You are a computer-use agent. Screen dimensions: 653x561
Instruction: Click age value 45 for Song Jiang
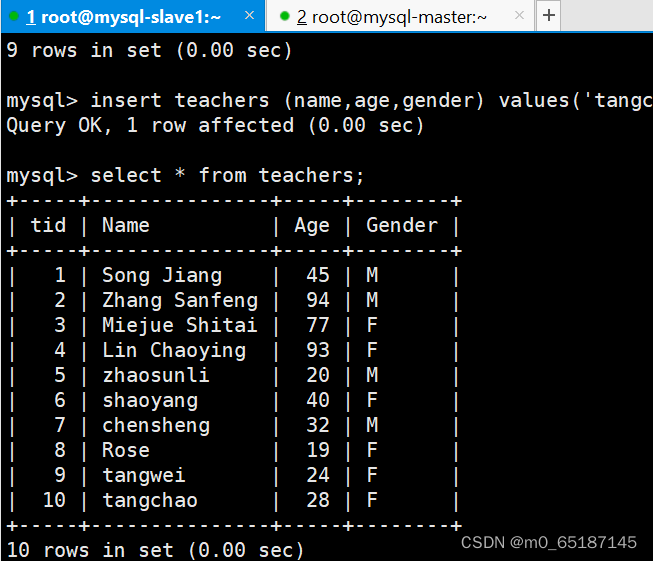click(x=318, y=275)
